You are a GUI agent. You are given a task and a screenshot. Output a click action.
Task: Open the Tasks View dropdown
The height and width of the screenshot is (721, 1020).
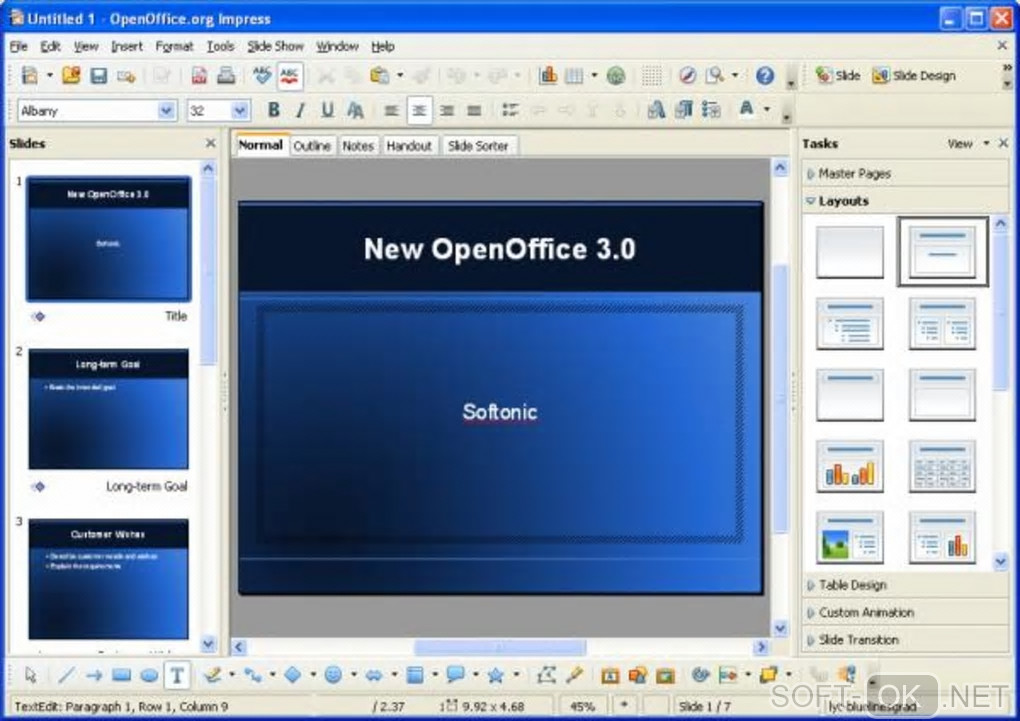967,143
